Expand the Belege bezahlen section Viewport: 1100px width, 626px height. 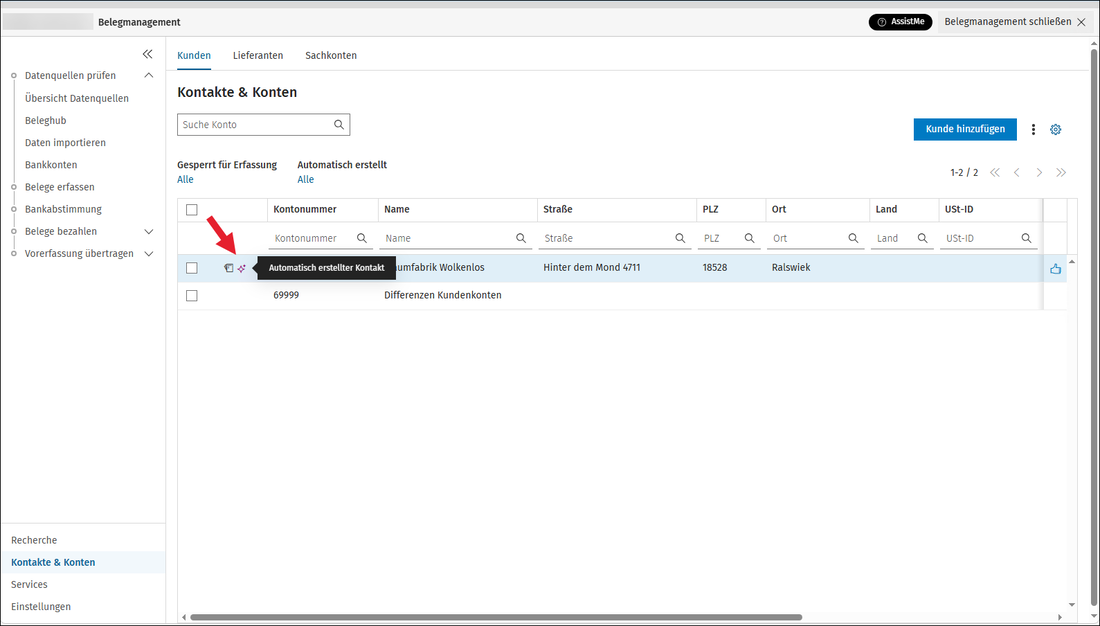coord(149,232)
